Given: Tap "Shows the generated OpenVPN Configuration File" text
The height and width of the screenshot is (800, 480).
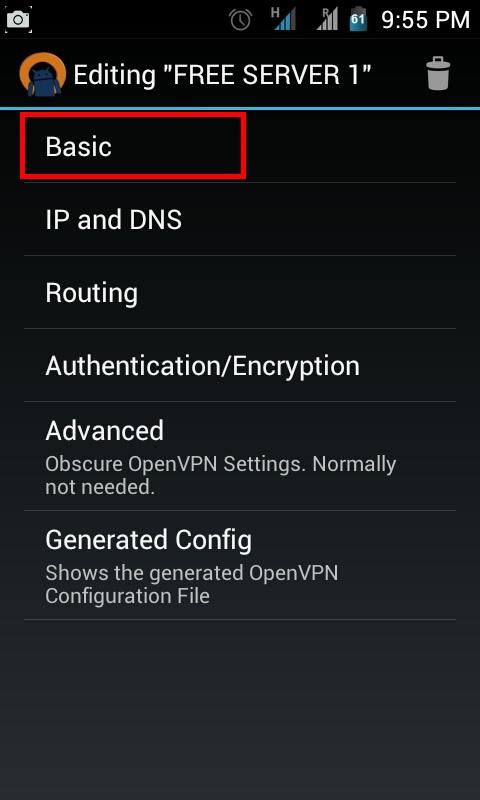Looking at the screenshot, I should click(x=192, y=585).
